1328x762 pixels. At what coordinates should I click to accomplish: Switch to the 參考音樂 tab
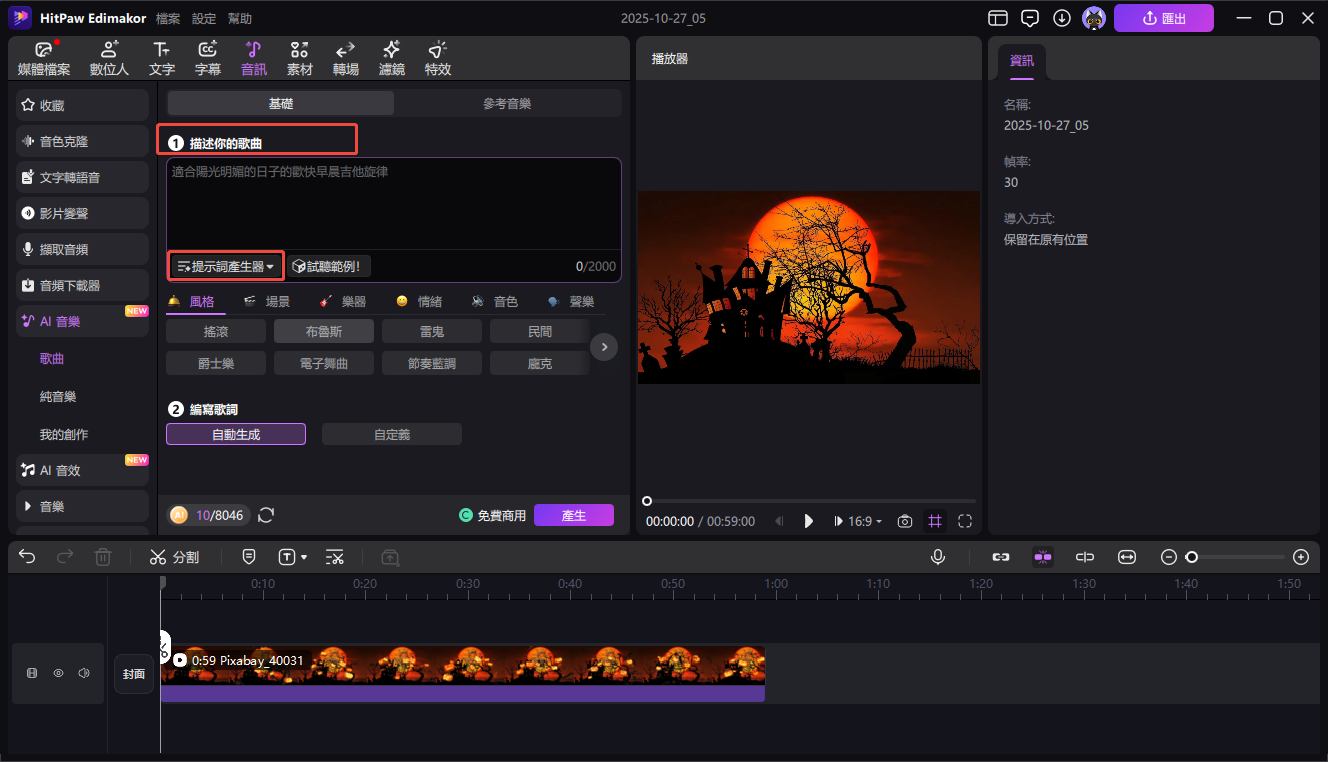(x=507, y=103)
